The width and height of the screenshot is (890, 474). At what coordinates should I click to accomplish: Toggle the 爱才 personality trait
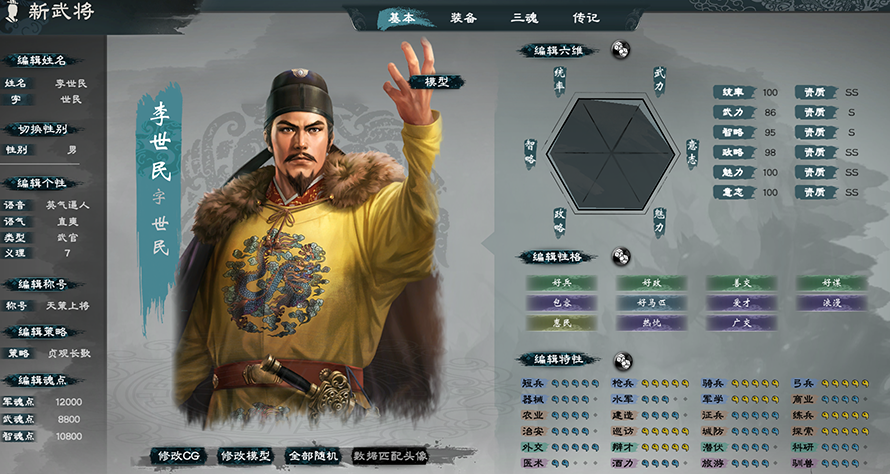point(741,303)
